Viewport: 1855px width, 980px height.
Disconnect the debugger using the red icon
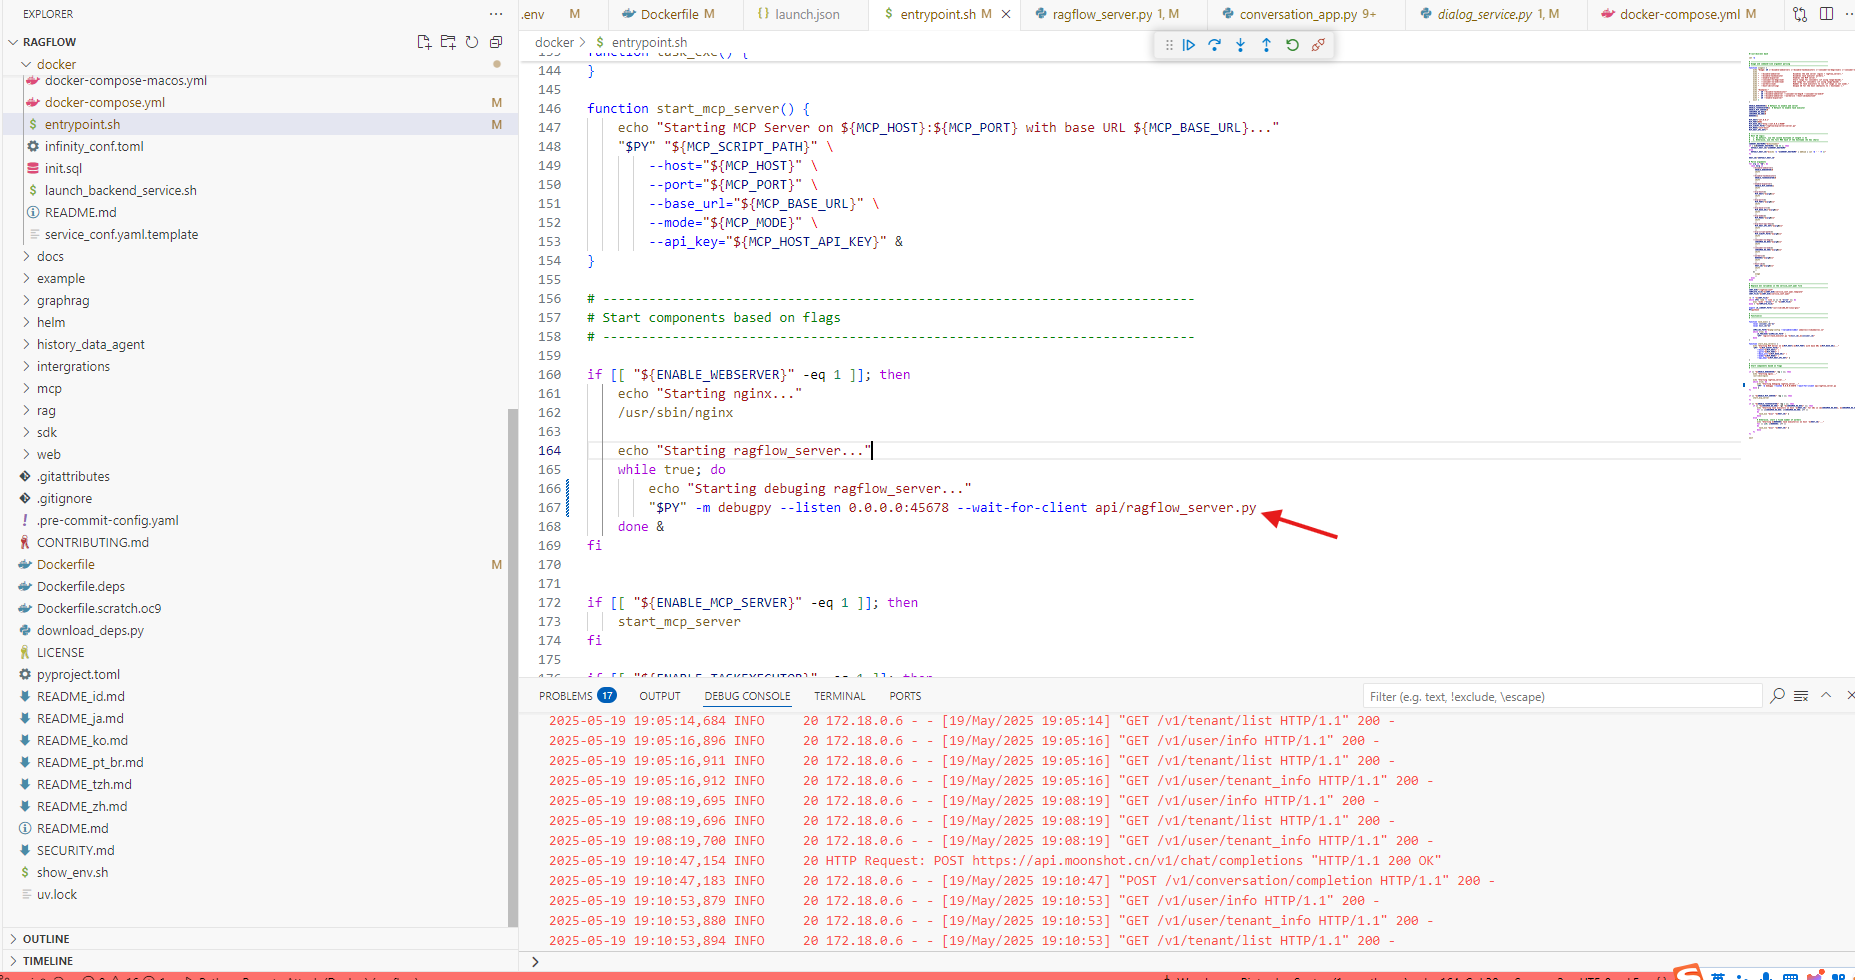point(1318,45)
